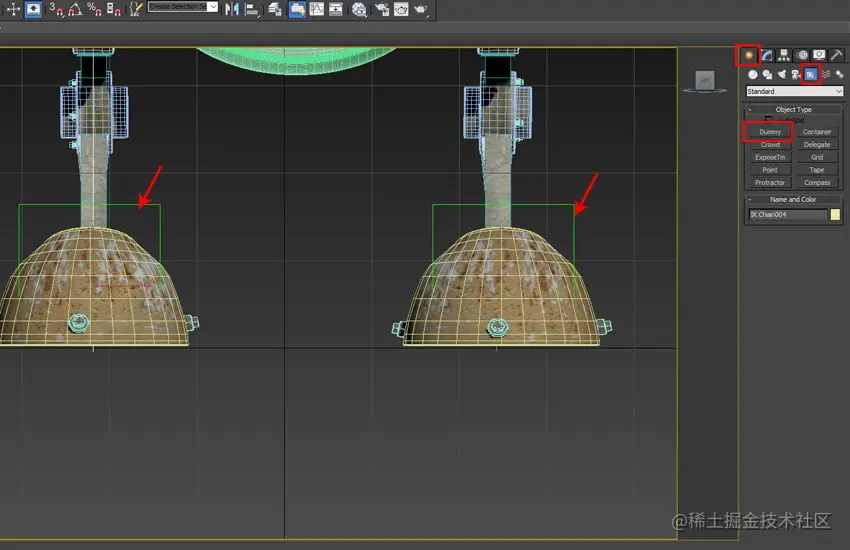Viewport: 850px width, 550px height.
Task: Toggle Spinner Snap in the toolbar
Action: click(x=113, y=9)
